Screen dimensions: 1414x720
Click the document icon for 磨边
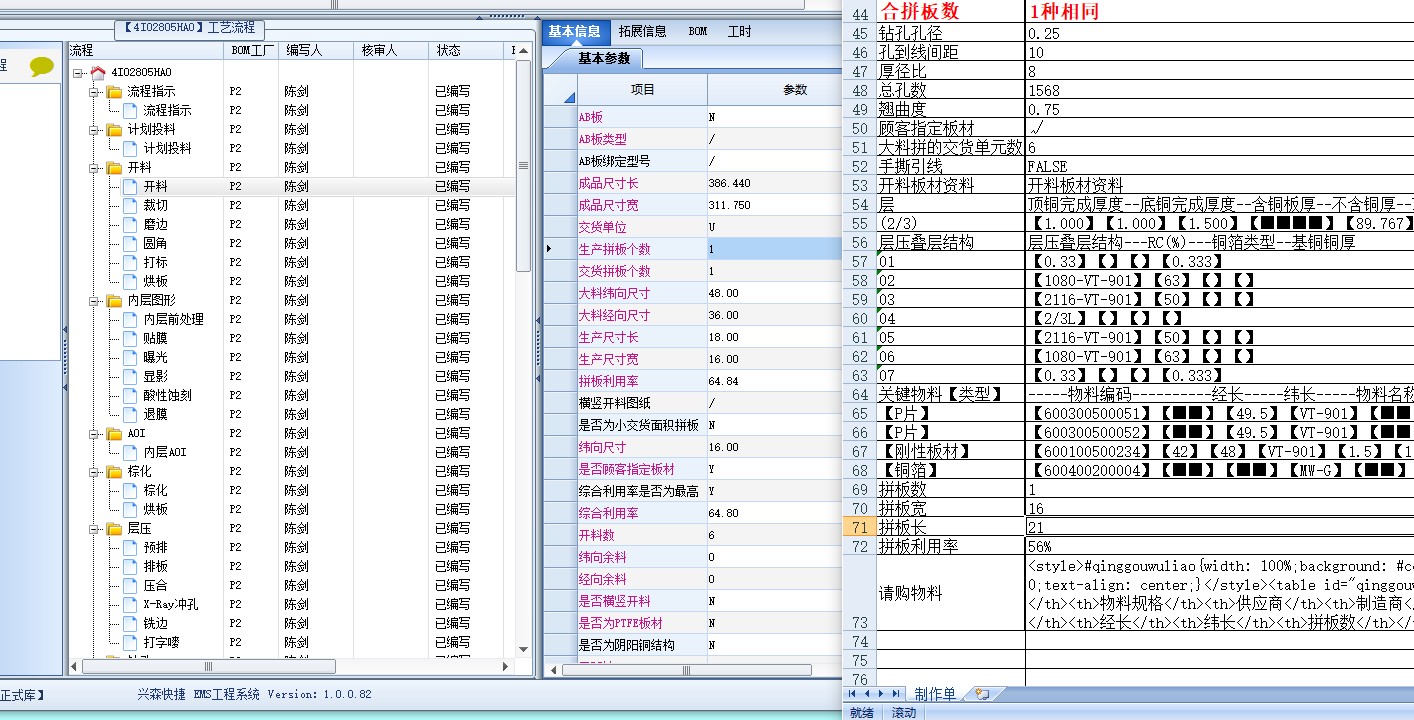click(x=130, y=224)
